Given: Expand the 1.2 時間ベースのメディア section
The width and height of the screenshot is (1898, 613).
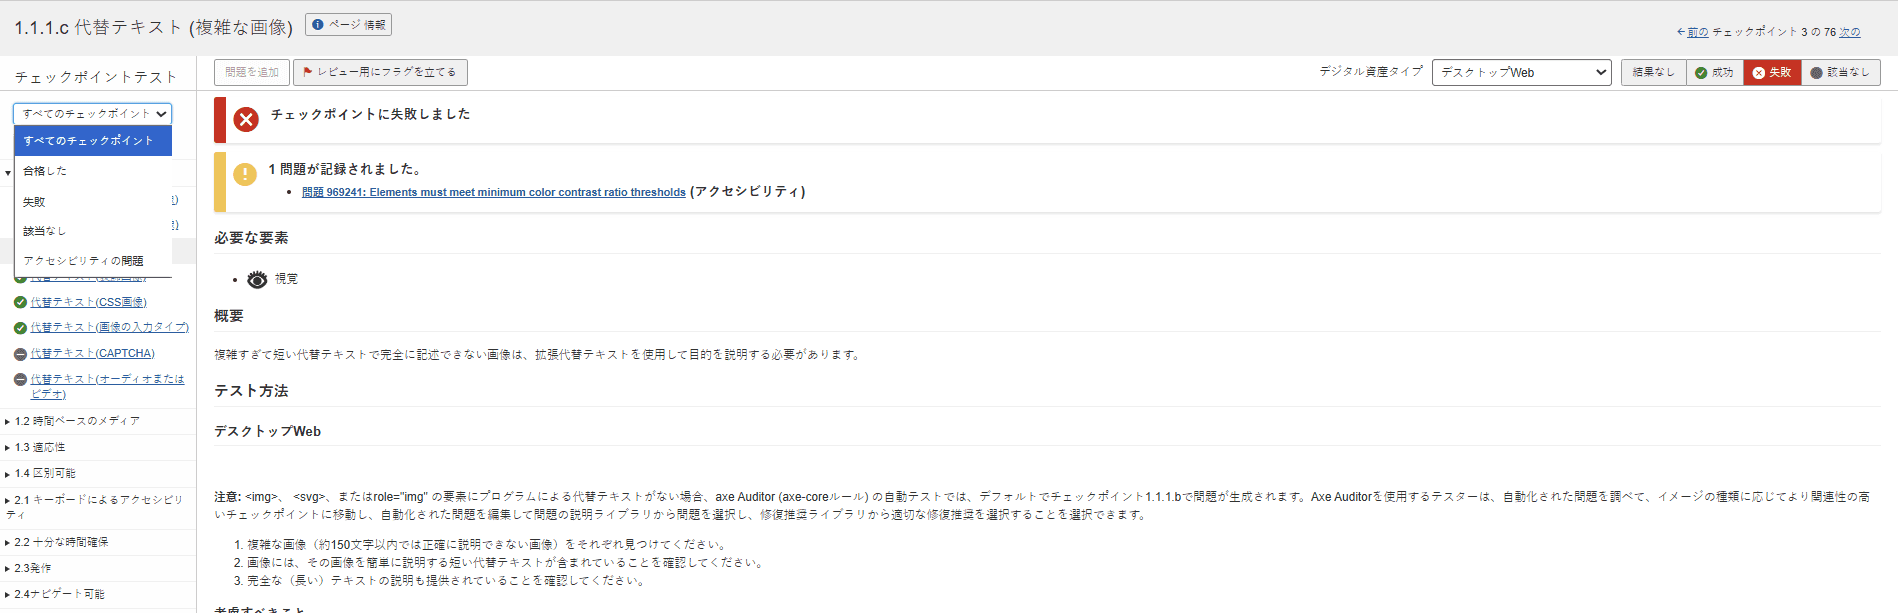Looking at the screenshot, I should (77, 422).
